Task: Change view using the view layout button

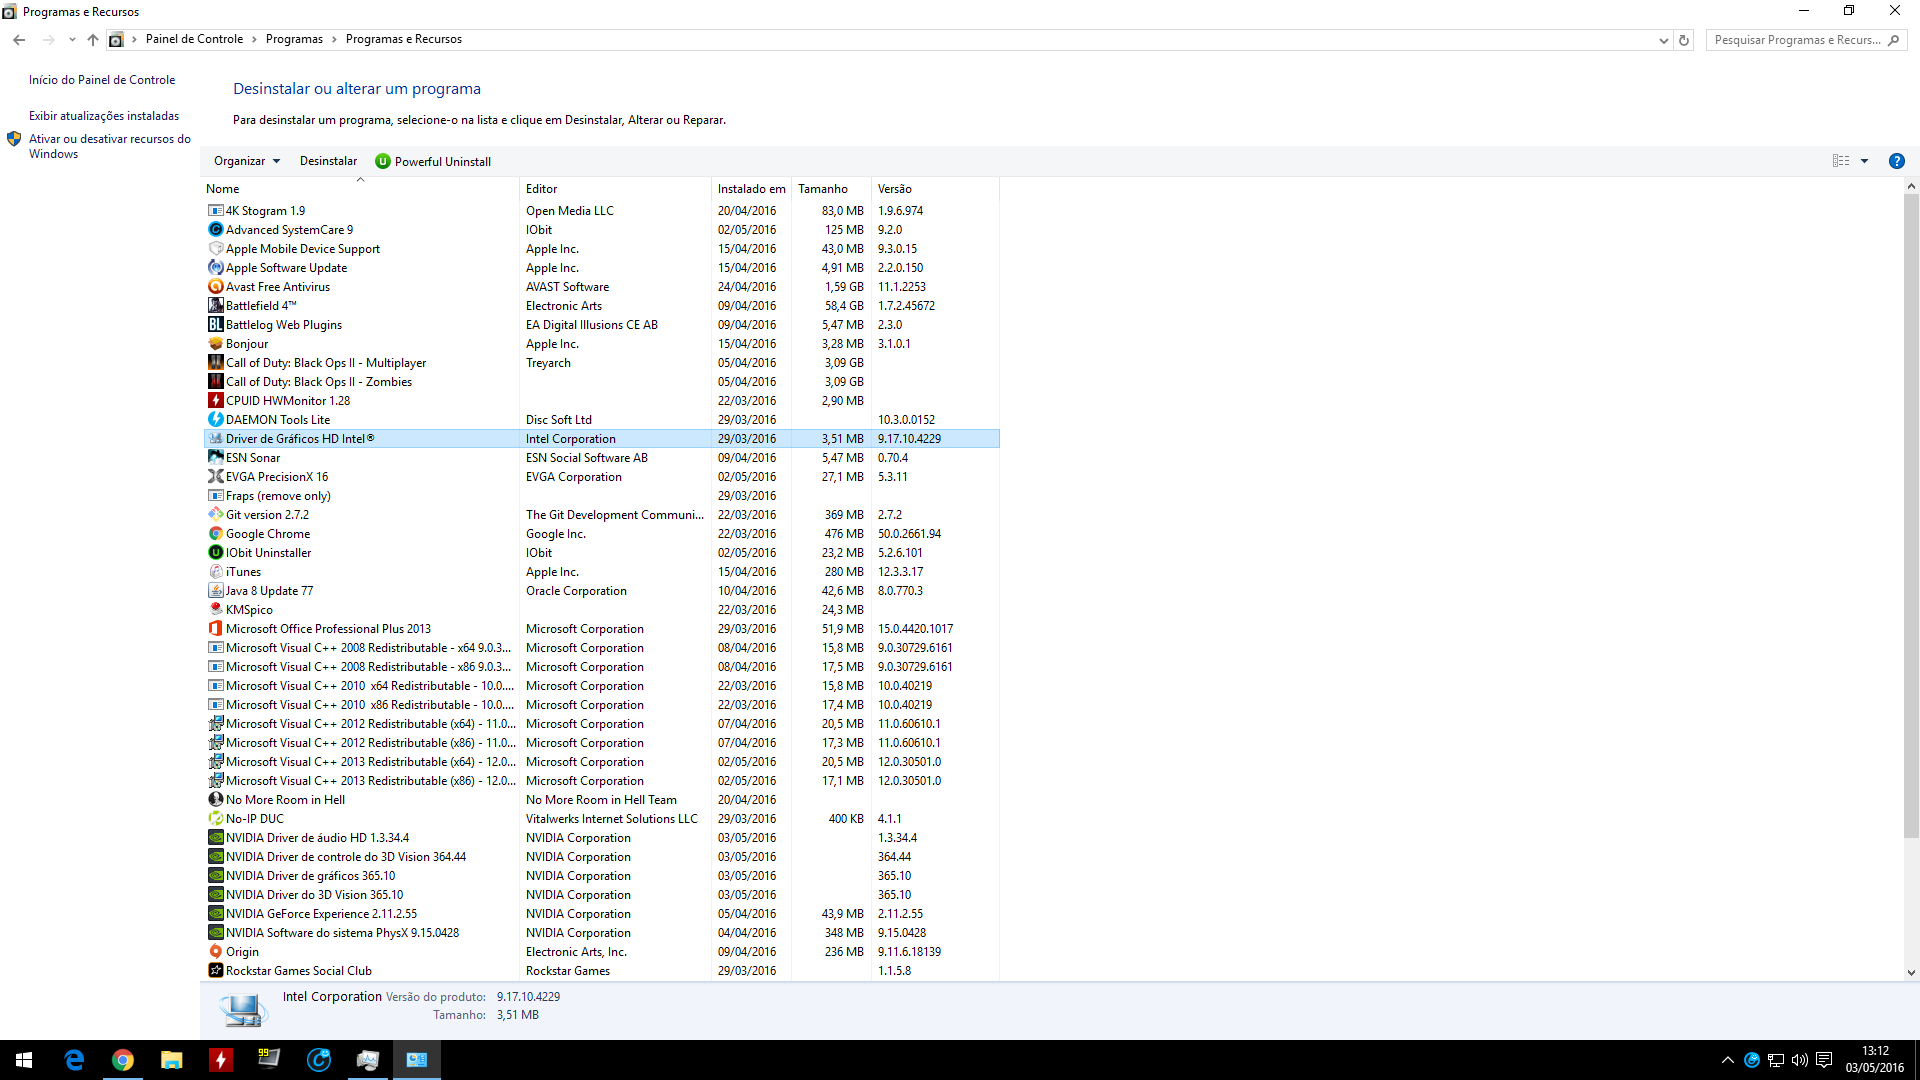Action: pos(1840,161)
